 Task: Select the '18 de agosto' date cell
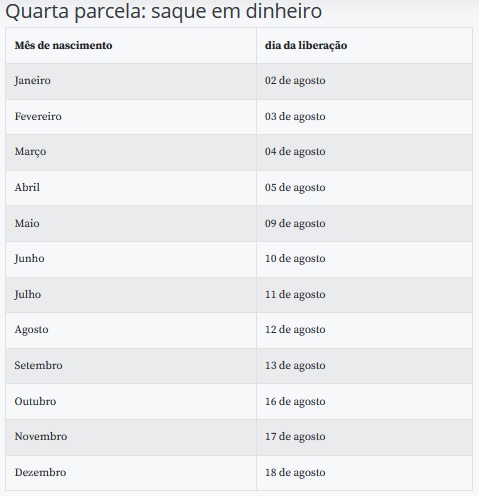coord(364,473)
